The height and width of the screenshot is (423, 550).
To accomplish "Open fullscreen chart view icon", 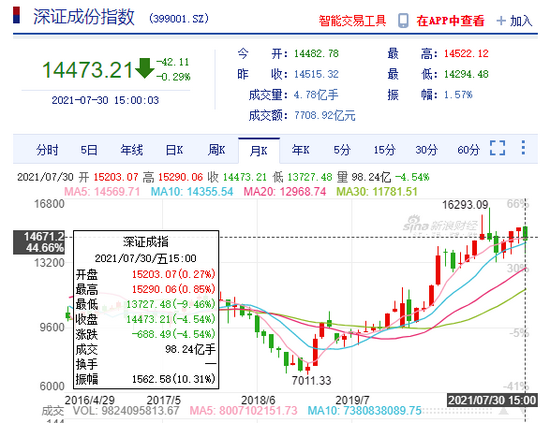I will (497, 148).
